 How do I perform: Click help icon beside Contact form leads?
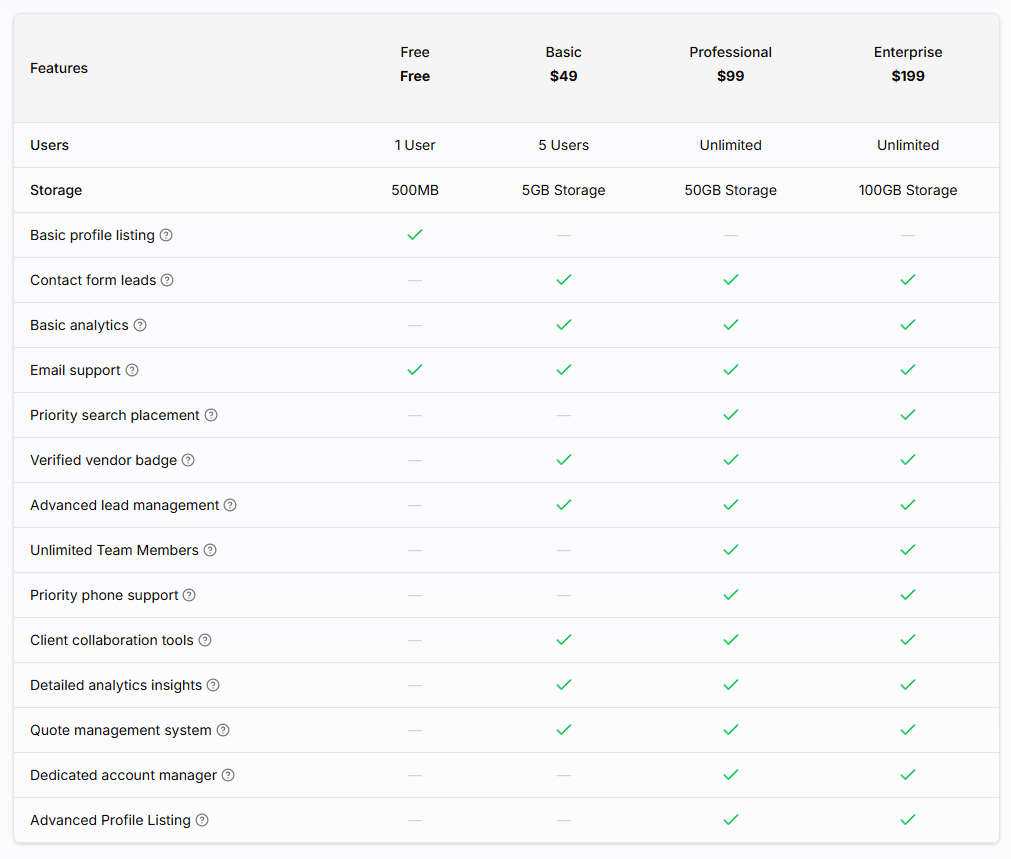(167, 280)
